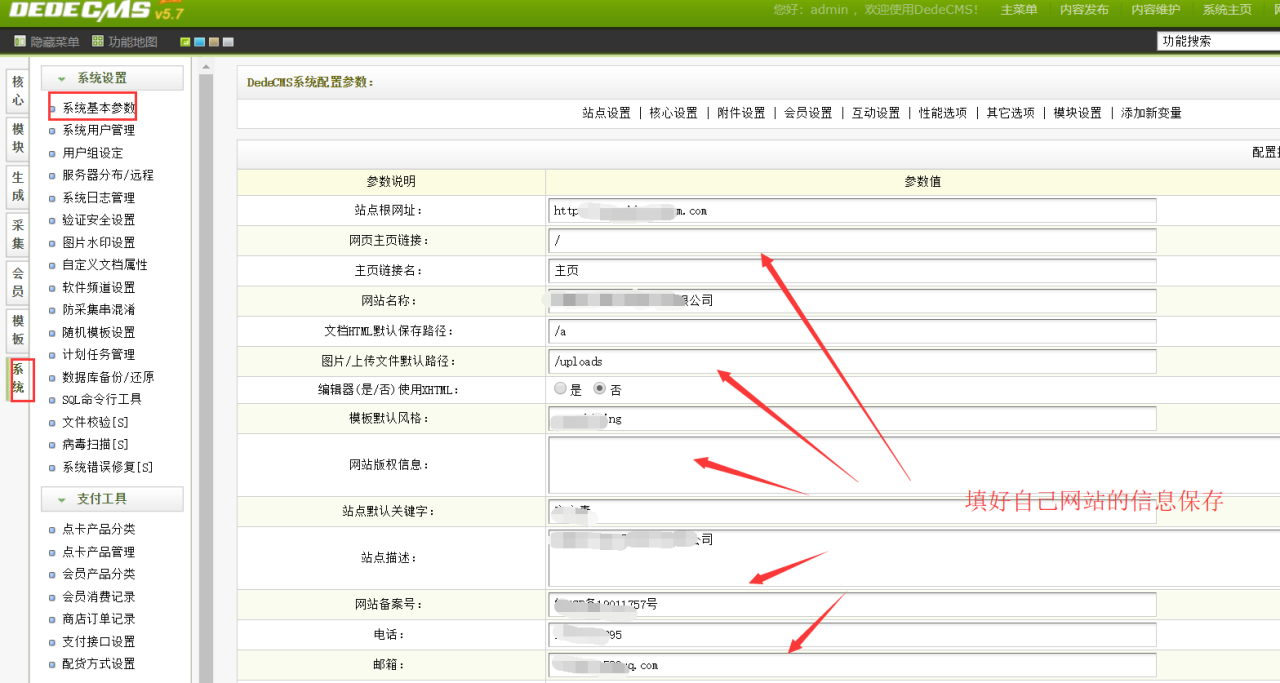This screenshot has width=1280, height=683.
Task: Open 支付接口设置 in the sidebar
Action: (x=98, y=642)
